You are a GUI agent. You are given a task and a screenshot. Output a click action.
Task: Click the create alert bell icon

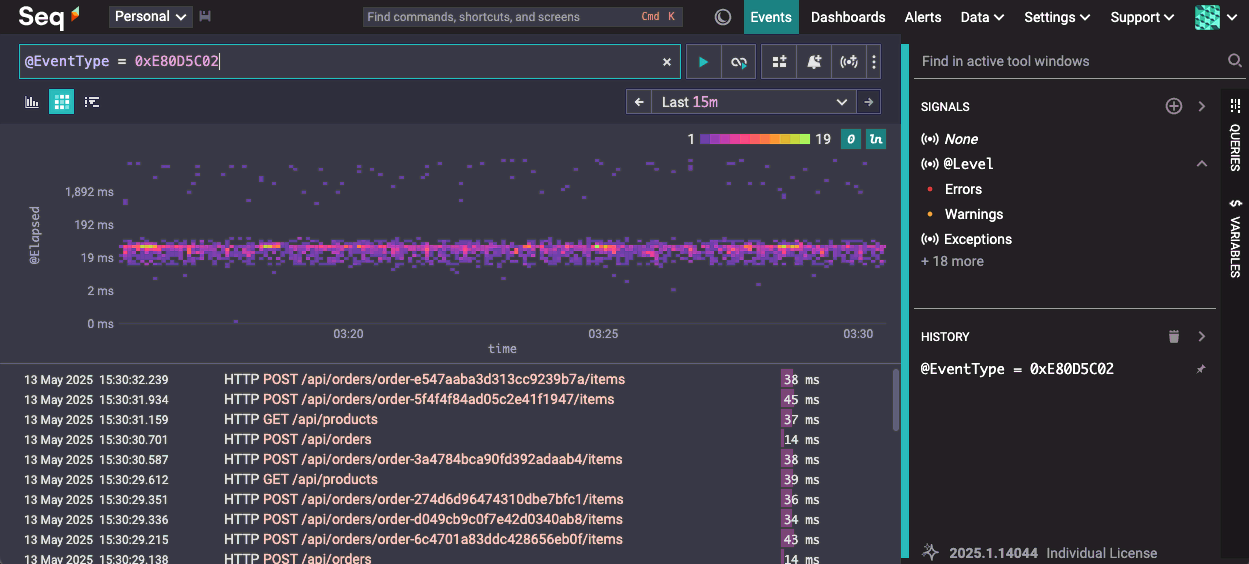coord(814,62)
